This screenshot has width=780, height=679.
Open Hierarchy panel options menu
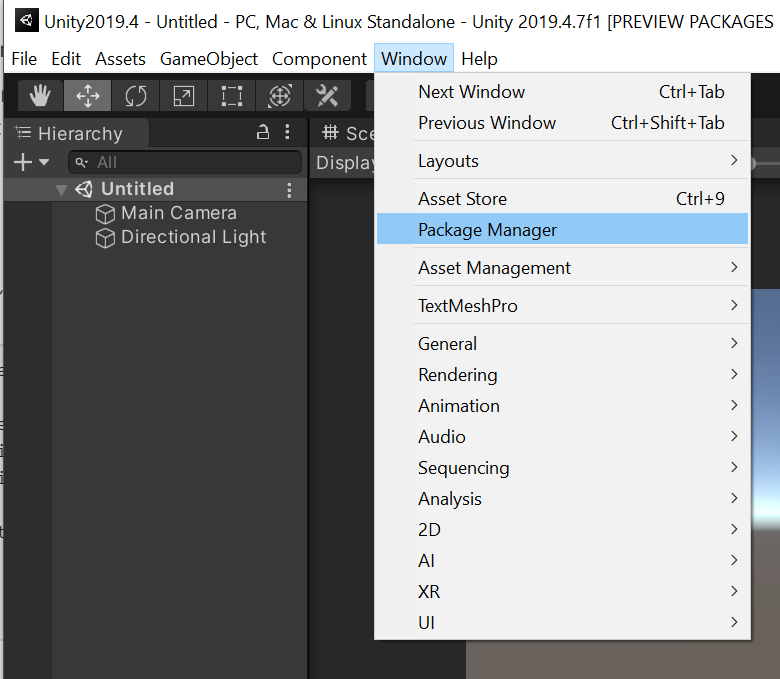click(287, 132)
